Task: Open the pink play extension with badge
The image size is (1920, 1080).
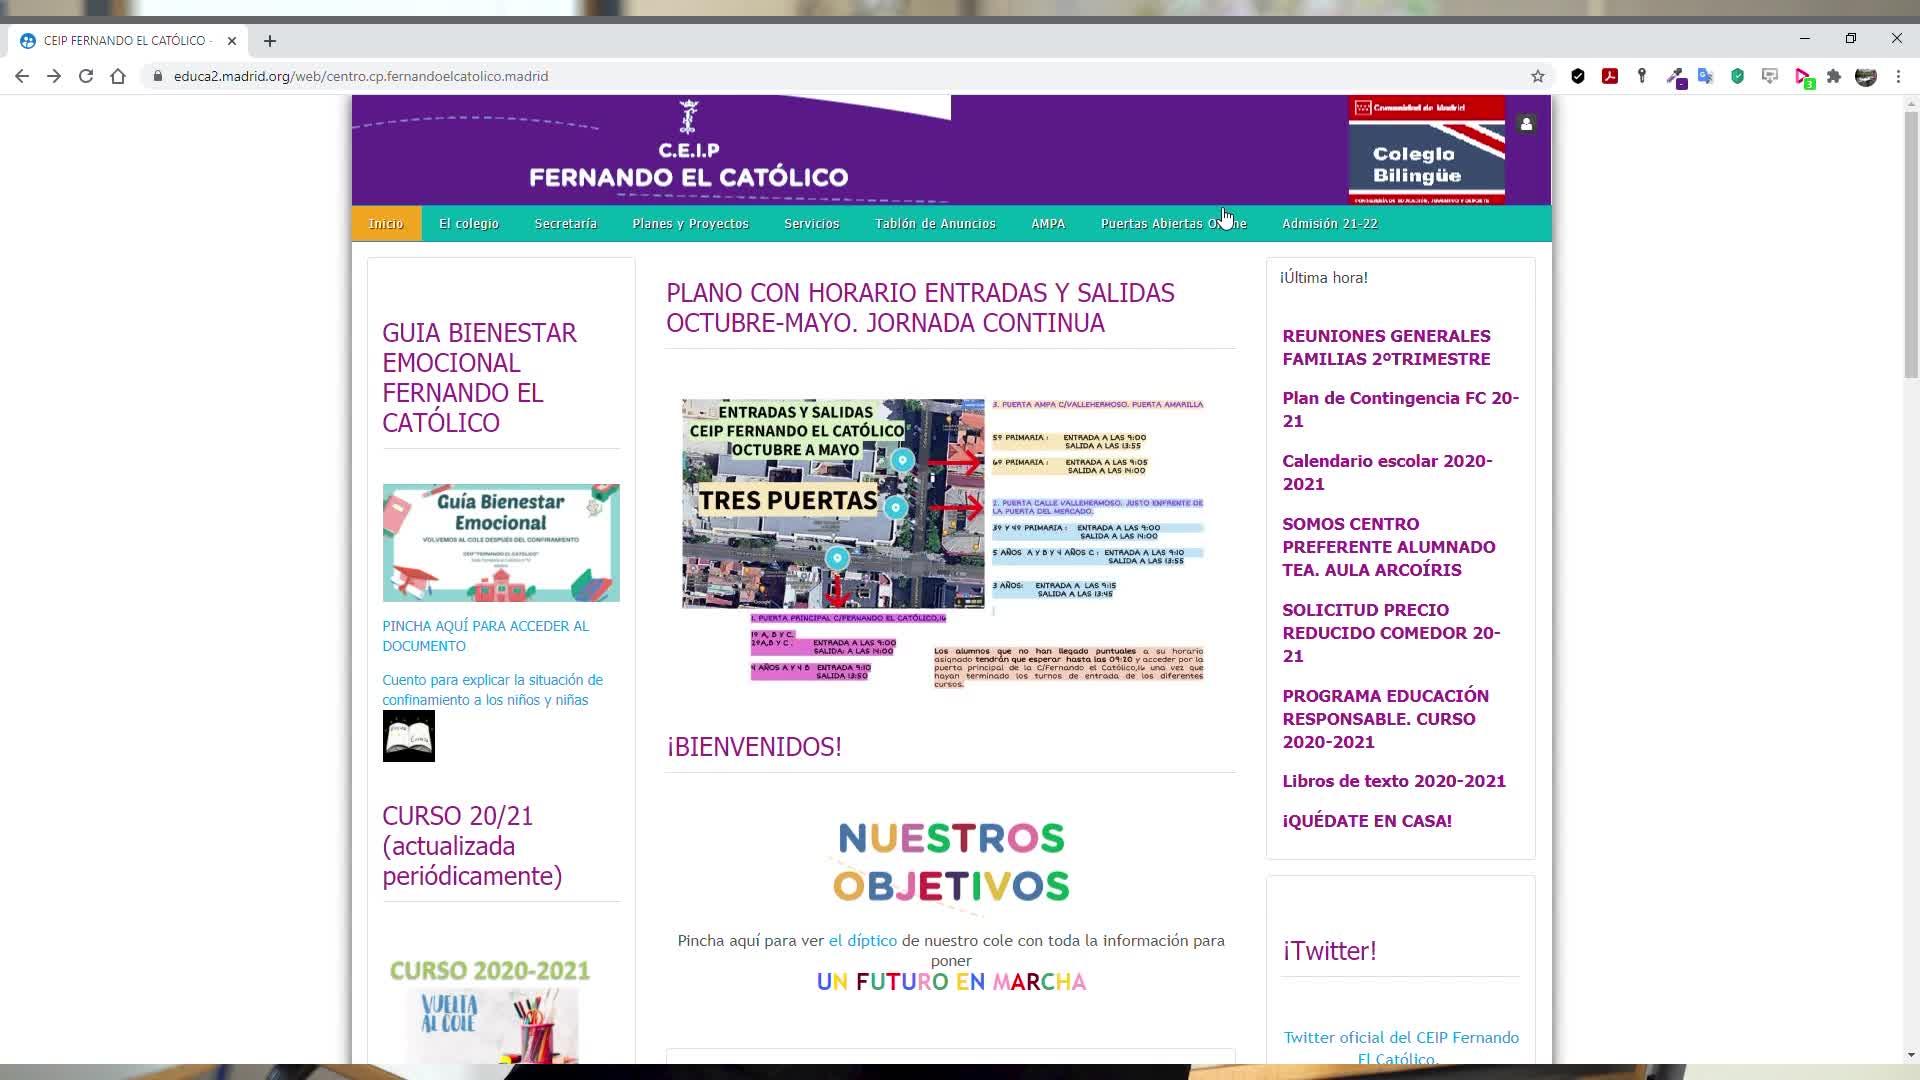Action: pyautogui.click(x=1804, y=77)
